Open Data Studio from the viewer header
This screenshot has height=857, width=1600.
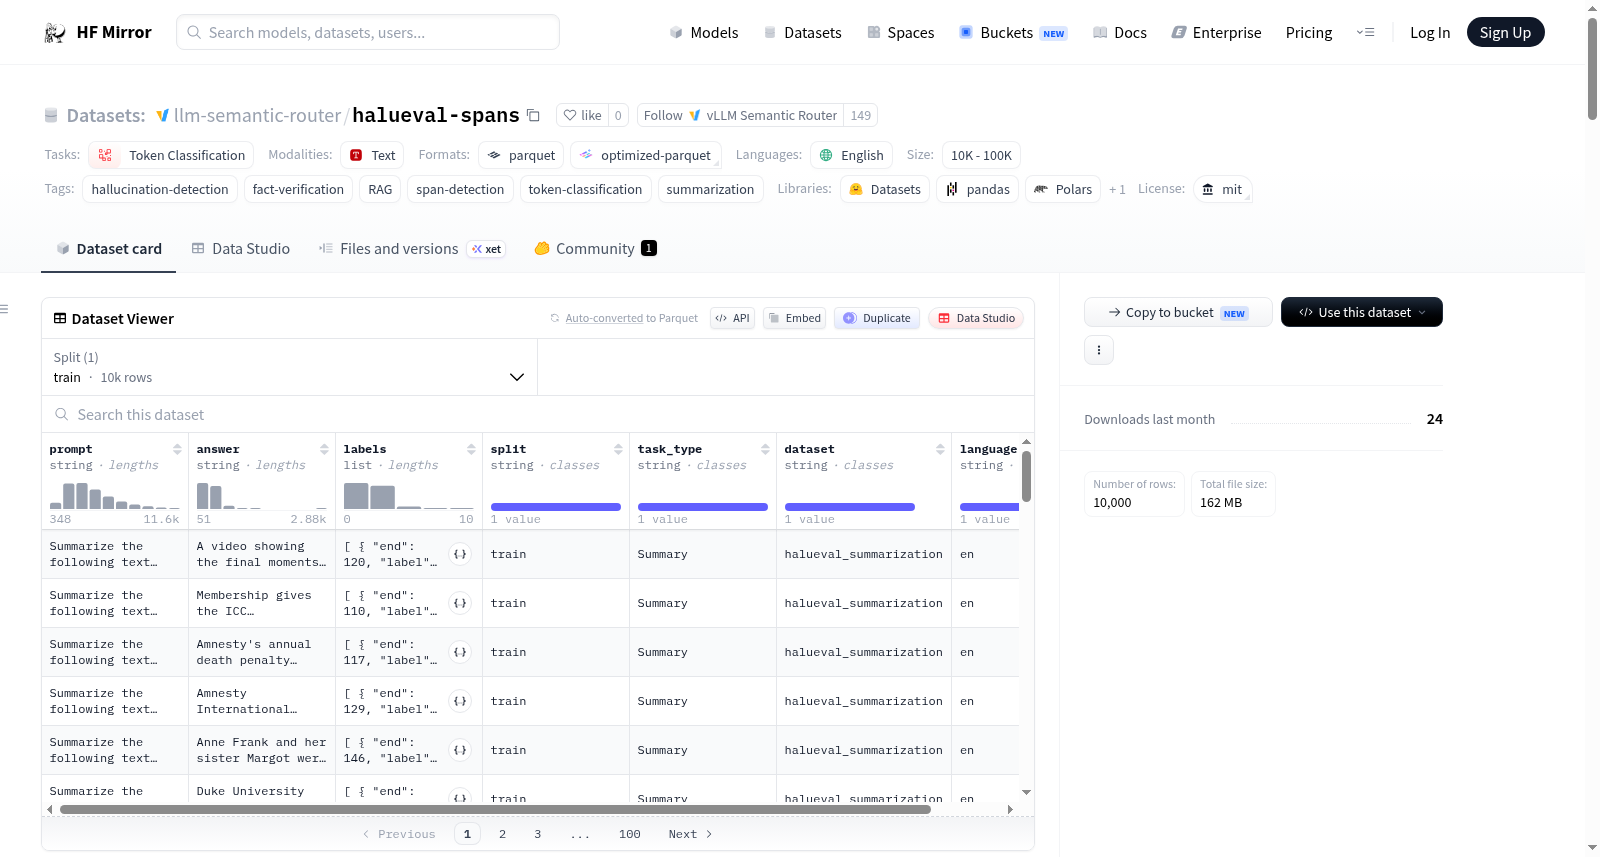976,318
